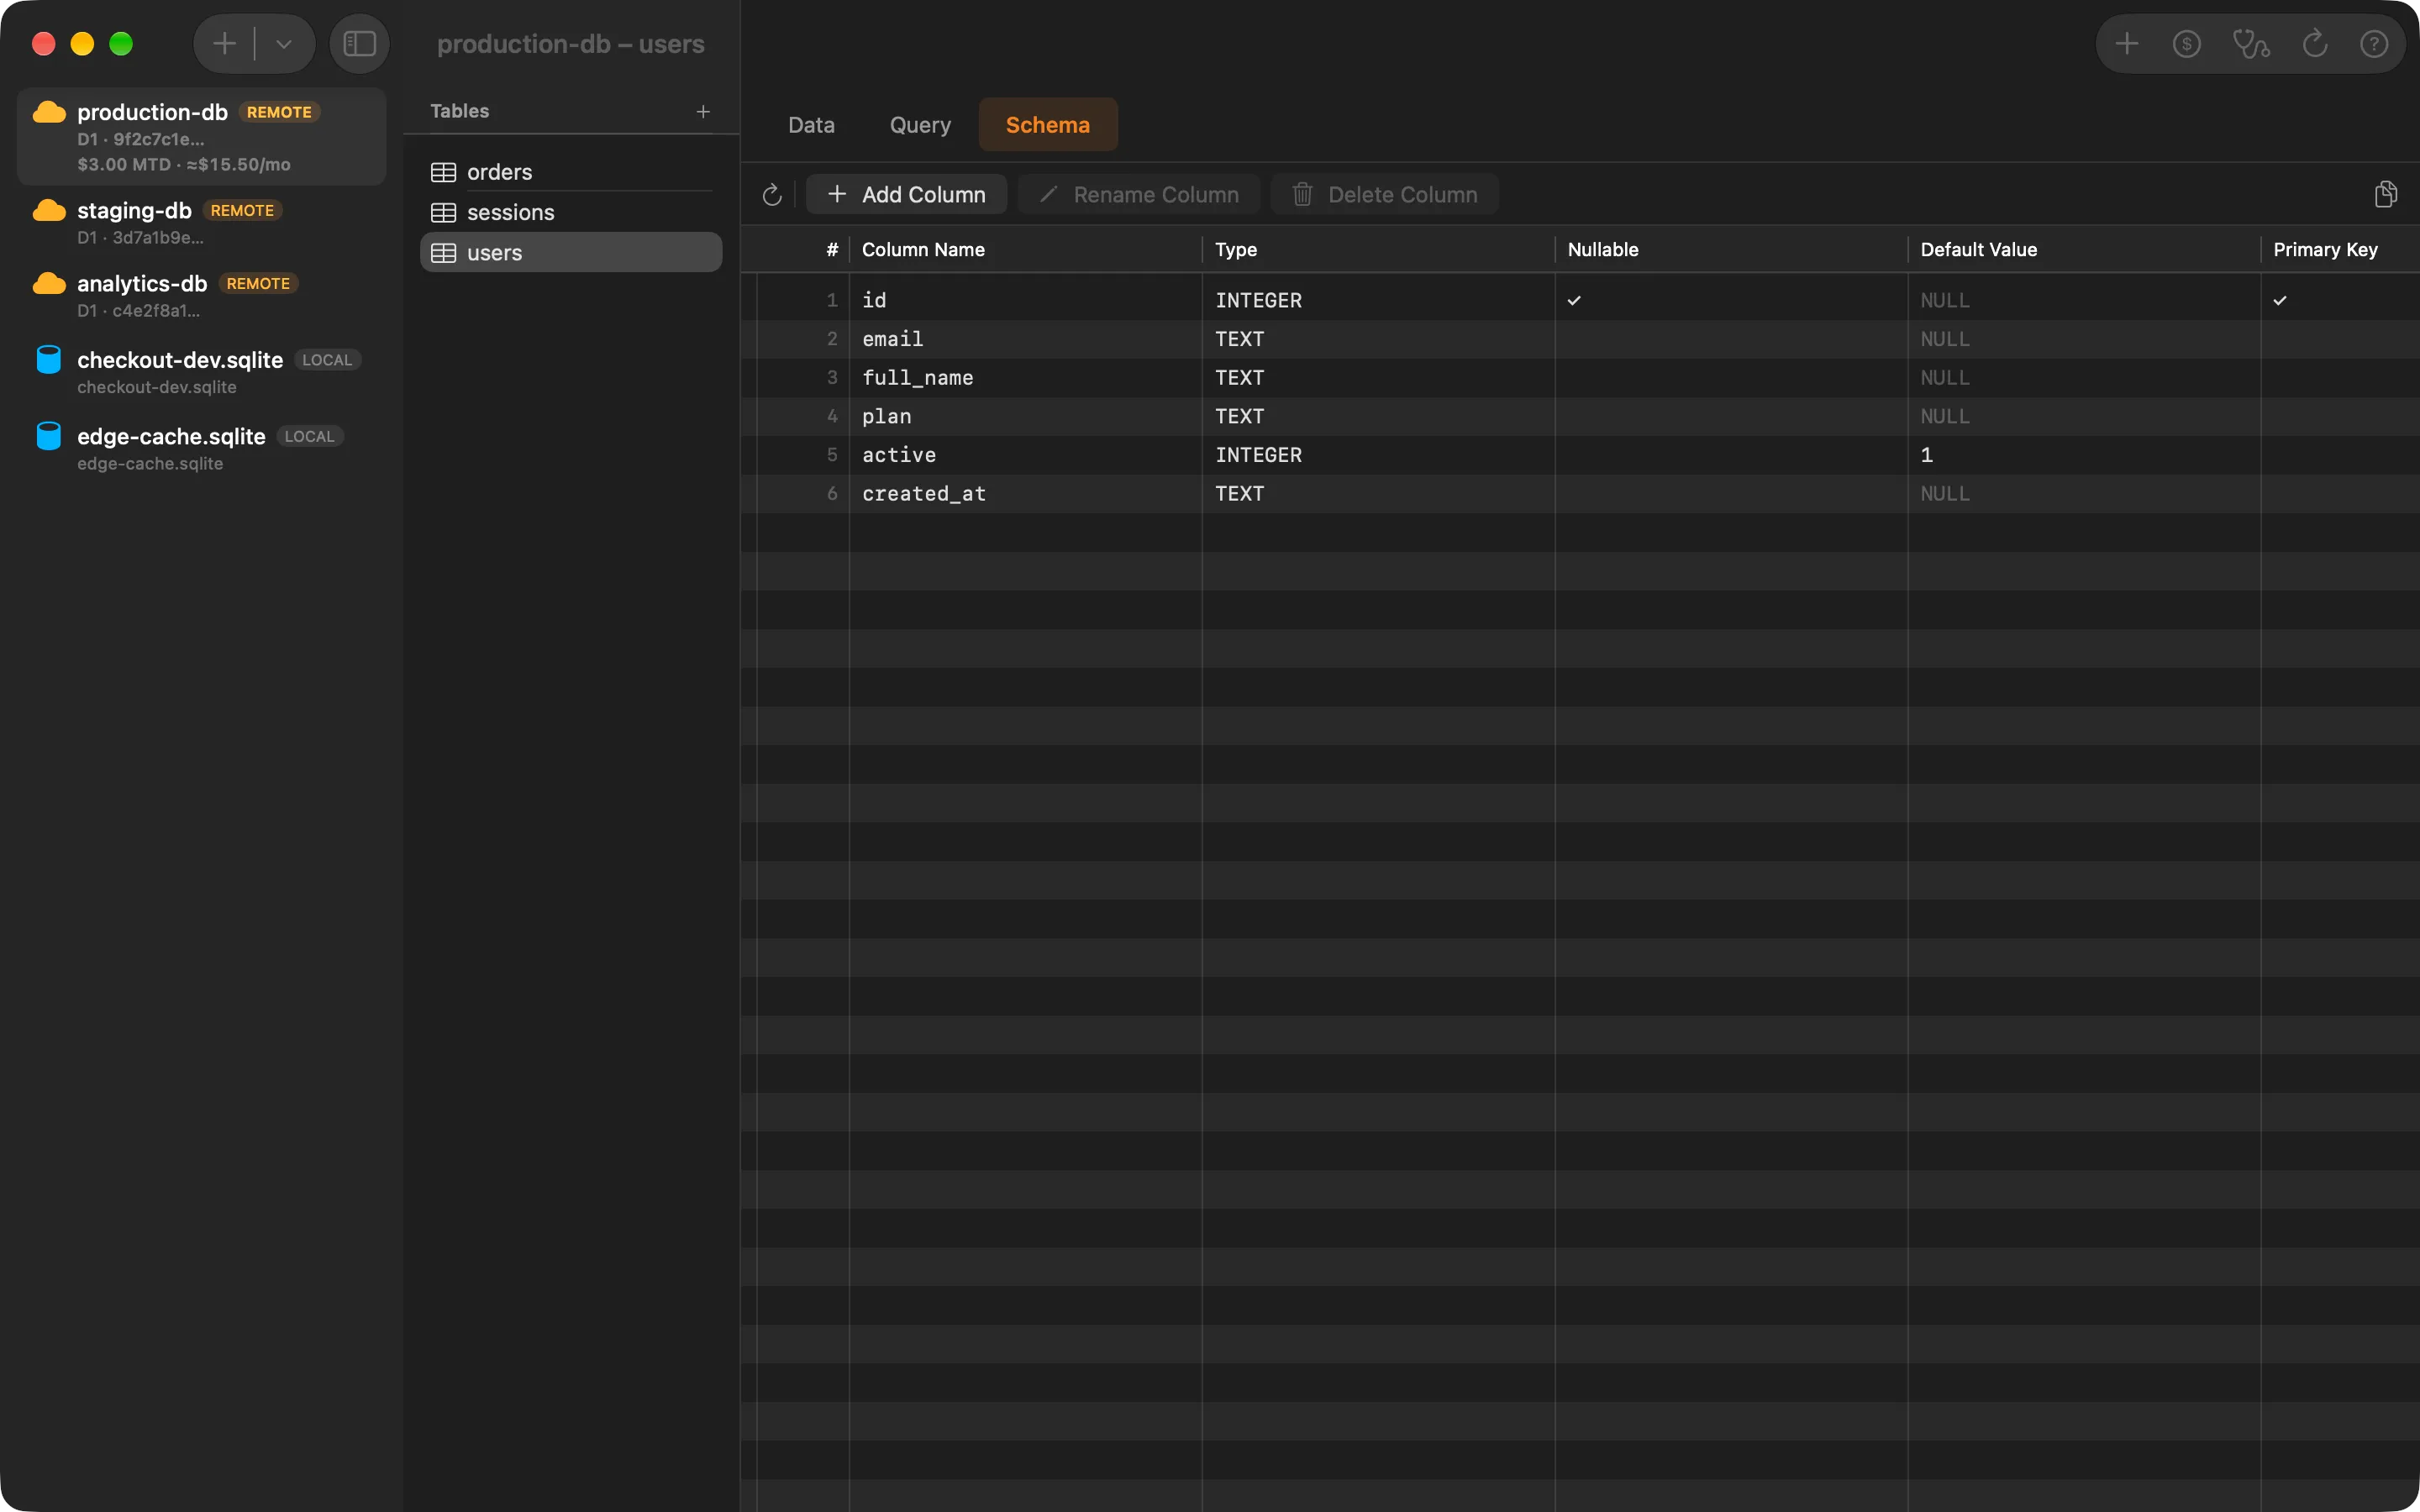Viewport: 2420px width, 1512px height.
Task: Select the Schema tab
Action: (1048, 125)
